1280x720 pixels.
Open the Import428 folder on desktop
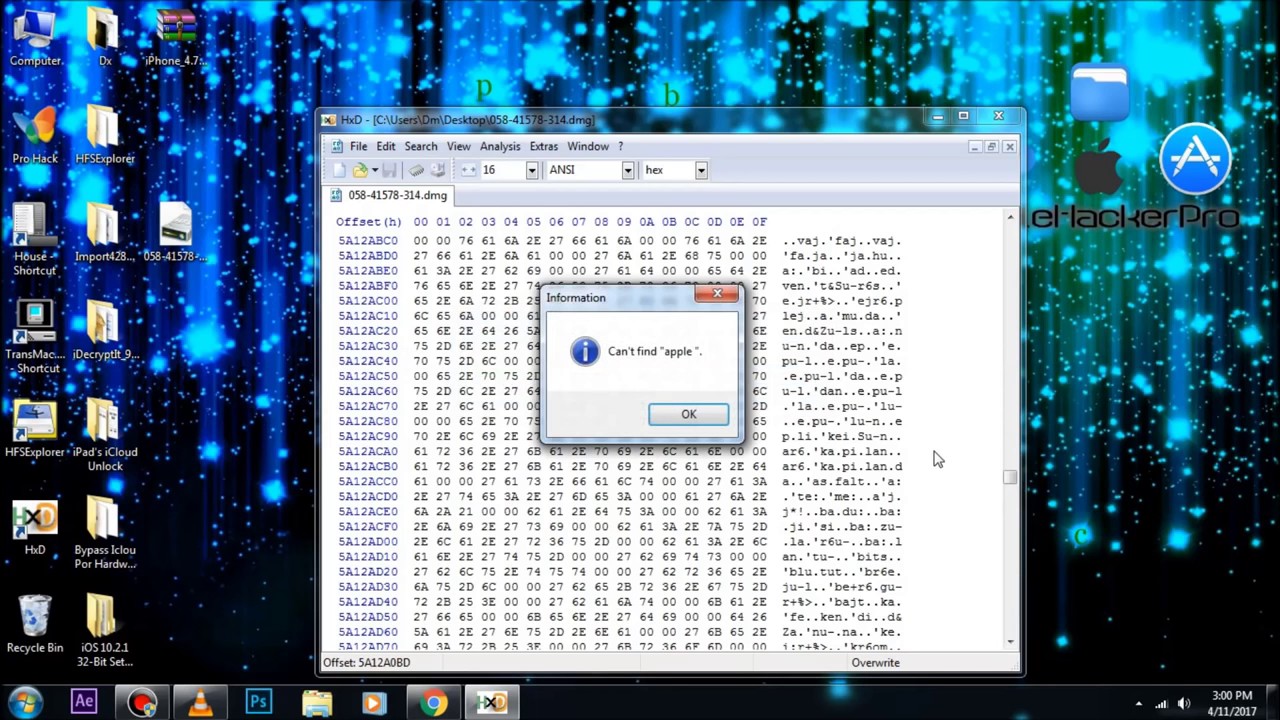tap(104, 233)
